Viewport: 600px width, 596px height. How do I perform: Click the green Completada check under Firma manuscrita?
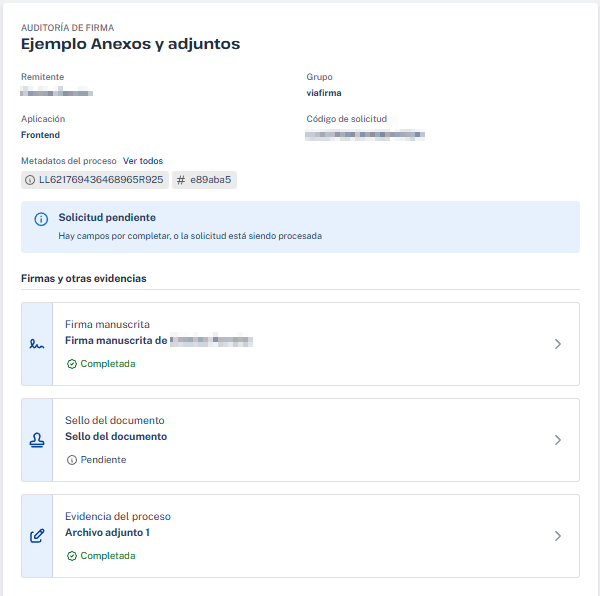pos(71,364)
